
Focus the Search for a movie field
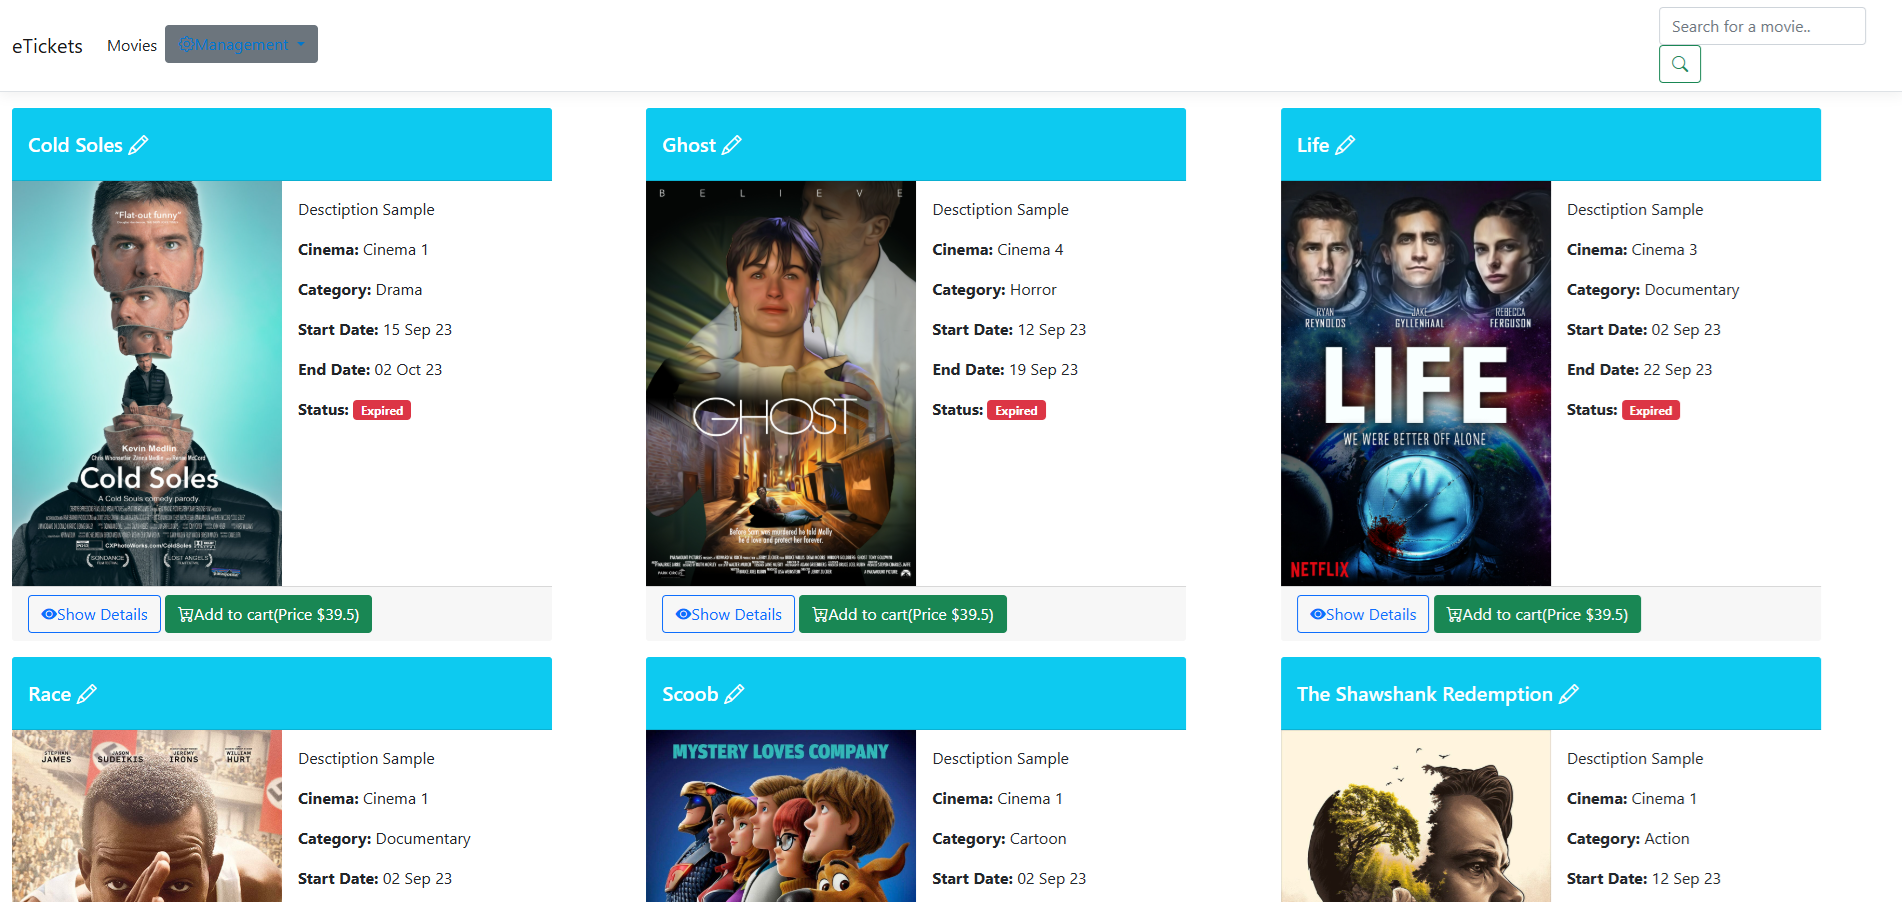pos(1762,26)
